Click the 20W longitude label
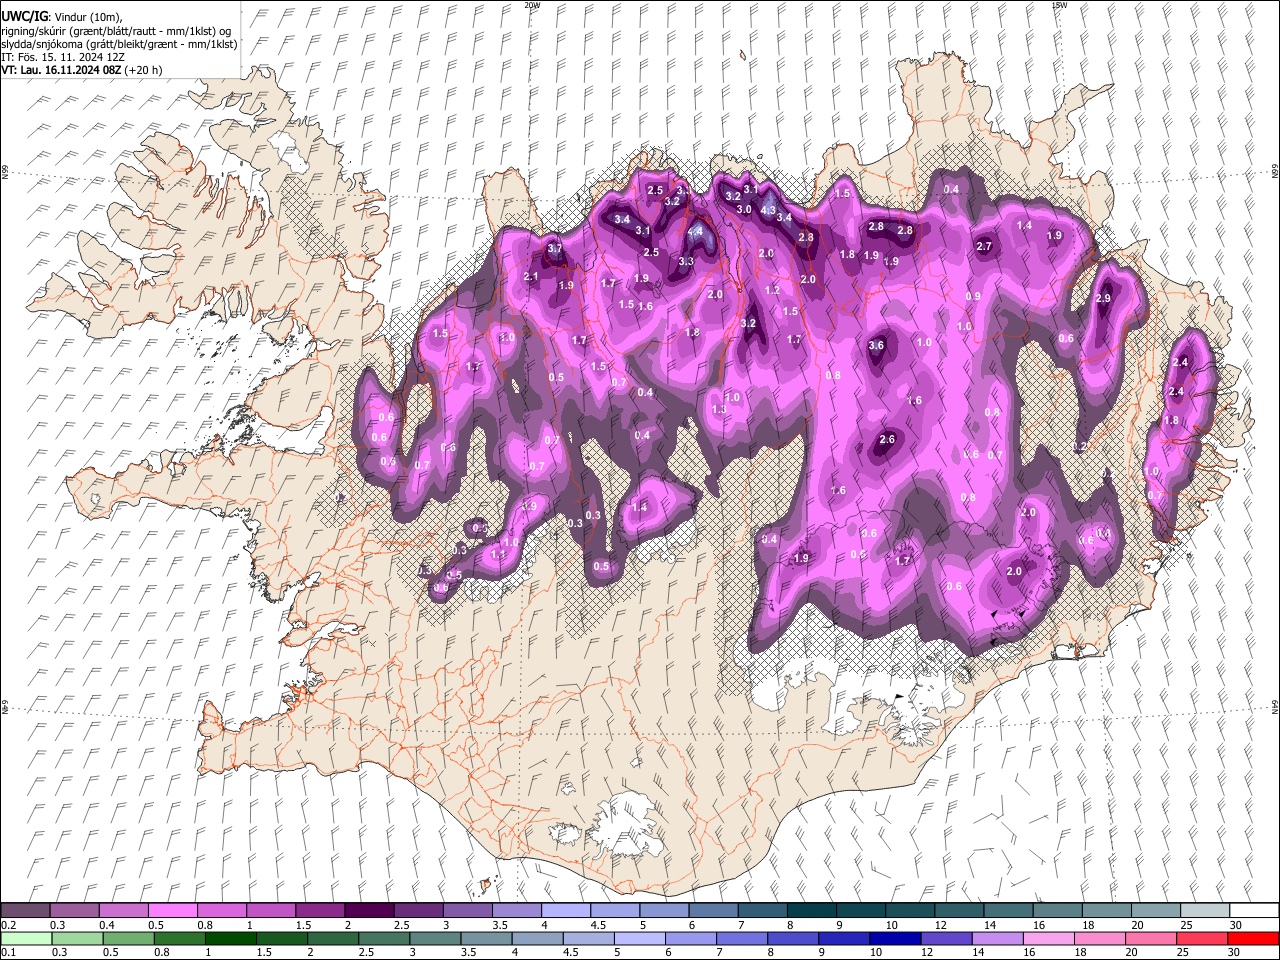Screen dimensions: 1280x960 pyautogui.click(x=532, y=5)
